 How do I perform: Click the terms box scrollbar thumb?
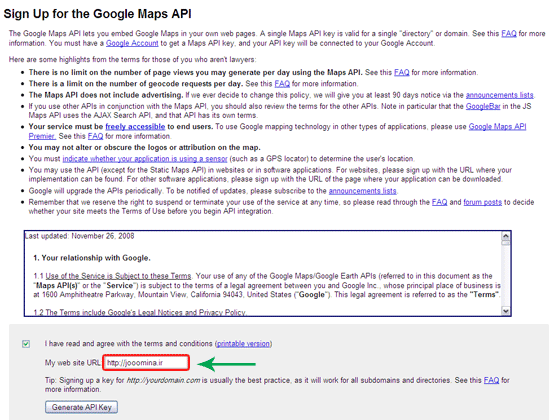coord(505,243)
